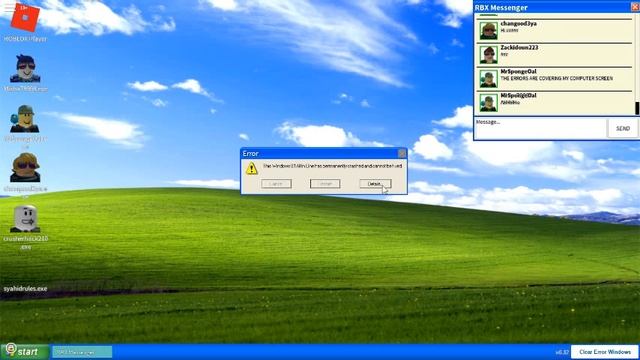
Task: Open the ROBLOX Player desktop icon
Action: (x=25, y=18)
